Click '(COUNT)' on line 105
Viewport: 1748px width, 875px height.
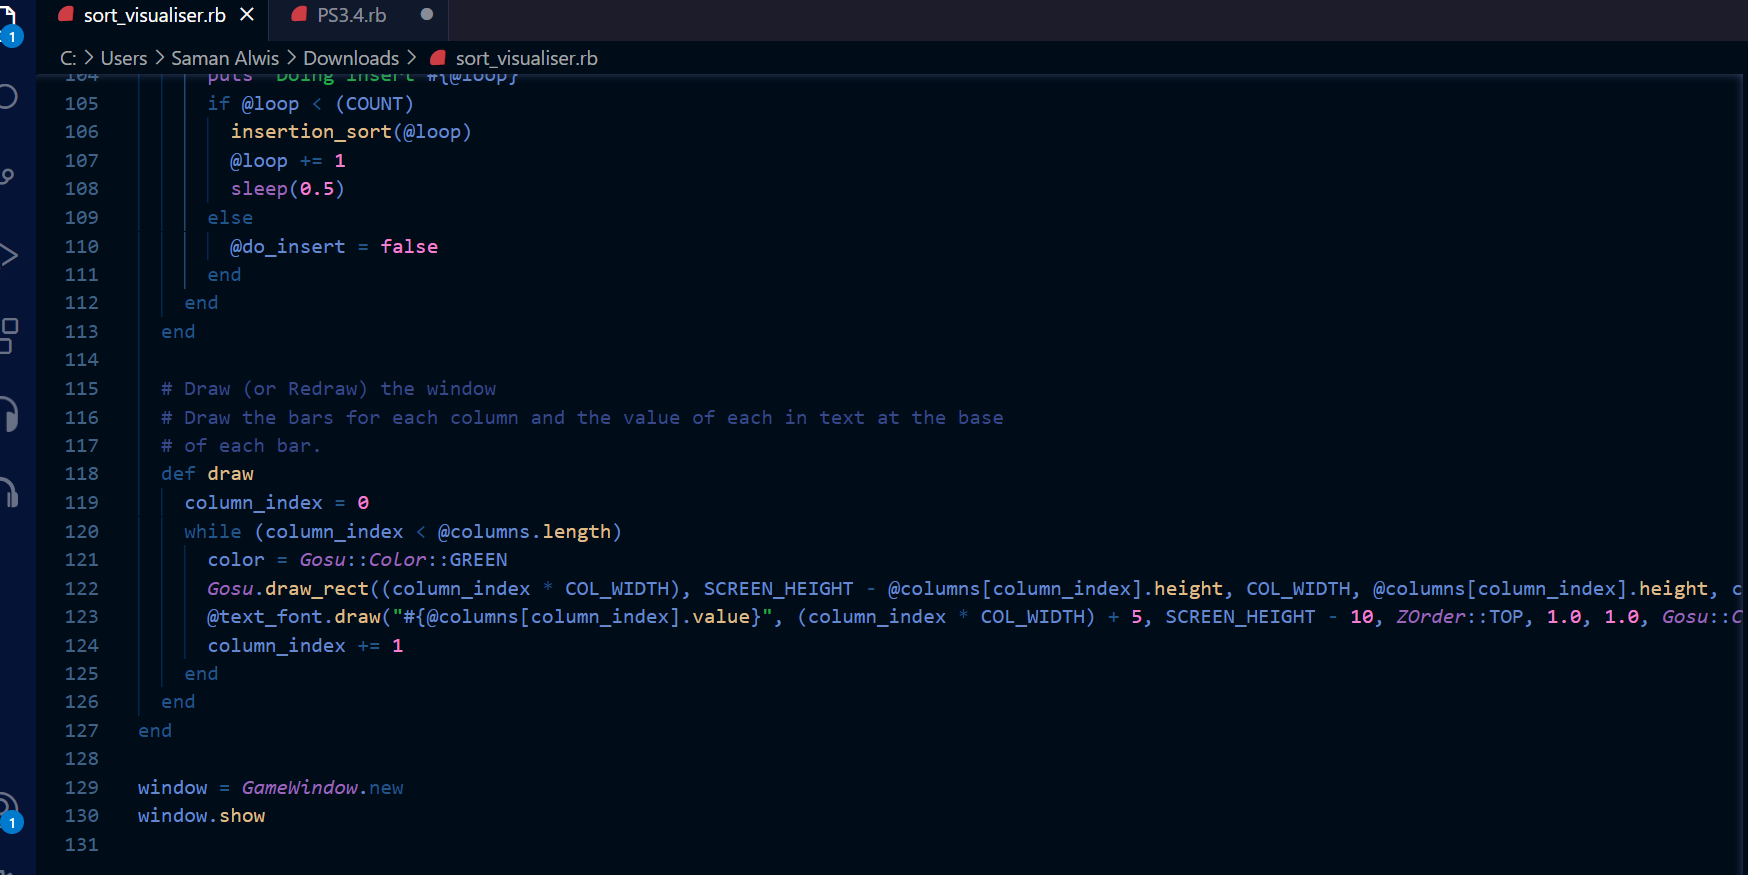click(x=374, y=104)
